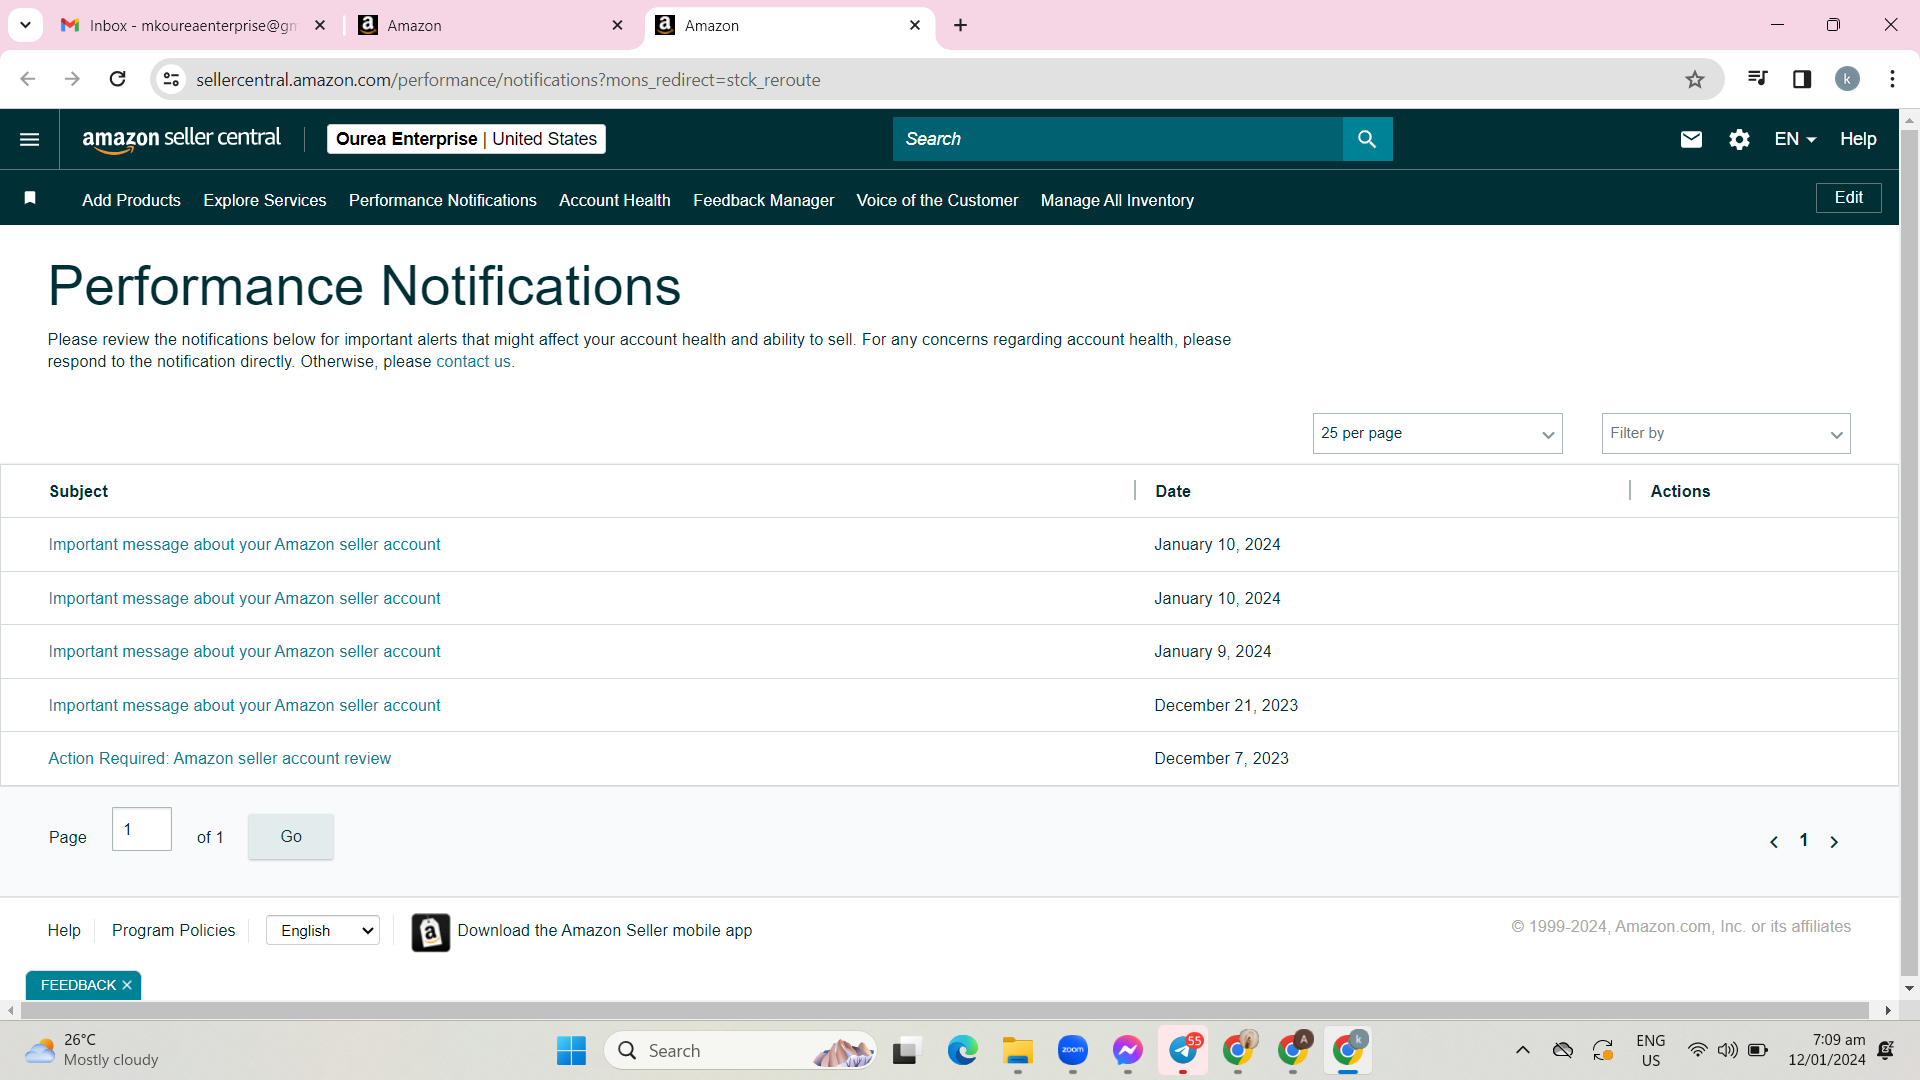Click the search magnifier button
The image size is (1920, 1080).
click(x=1367, y=139)
